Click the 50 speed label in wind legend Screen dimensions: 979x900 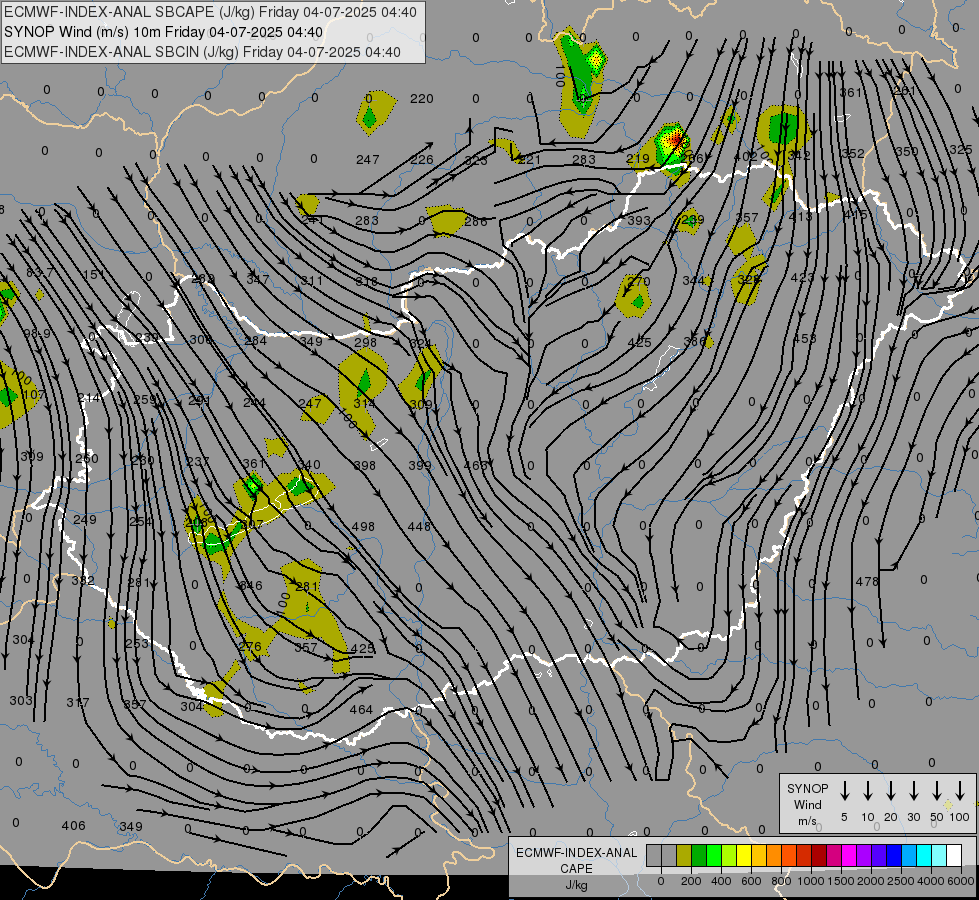pos(937,817)
